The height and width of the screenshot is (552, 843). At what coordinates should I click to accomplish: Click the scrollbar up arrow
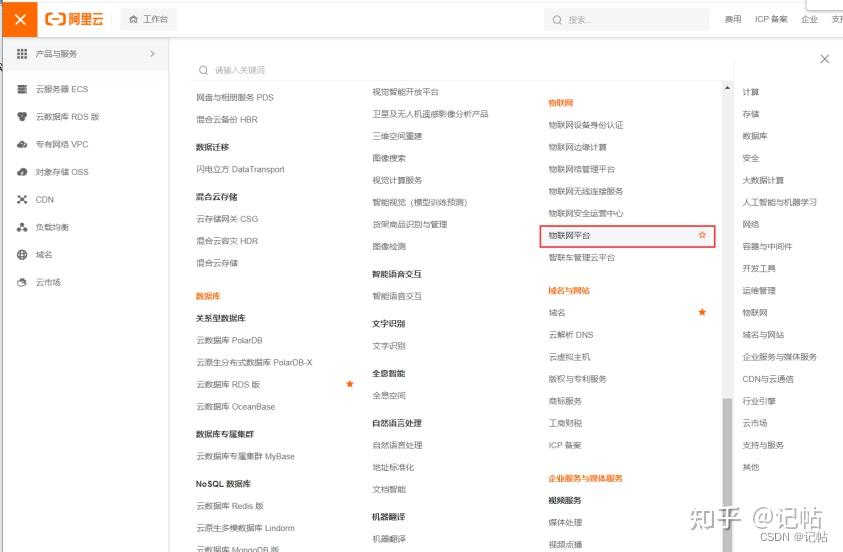pos(727,88)
